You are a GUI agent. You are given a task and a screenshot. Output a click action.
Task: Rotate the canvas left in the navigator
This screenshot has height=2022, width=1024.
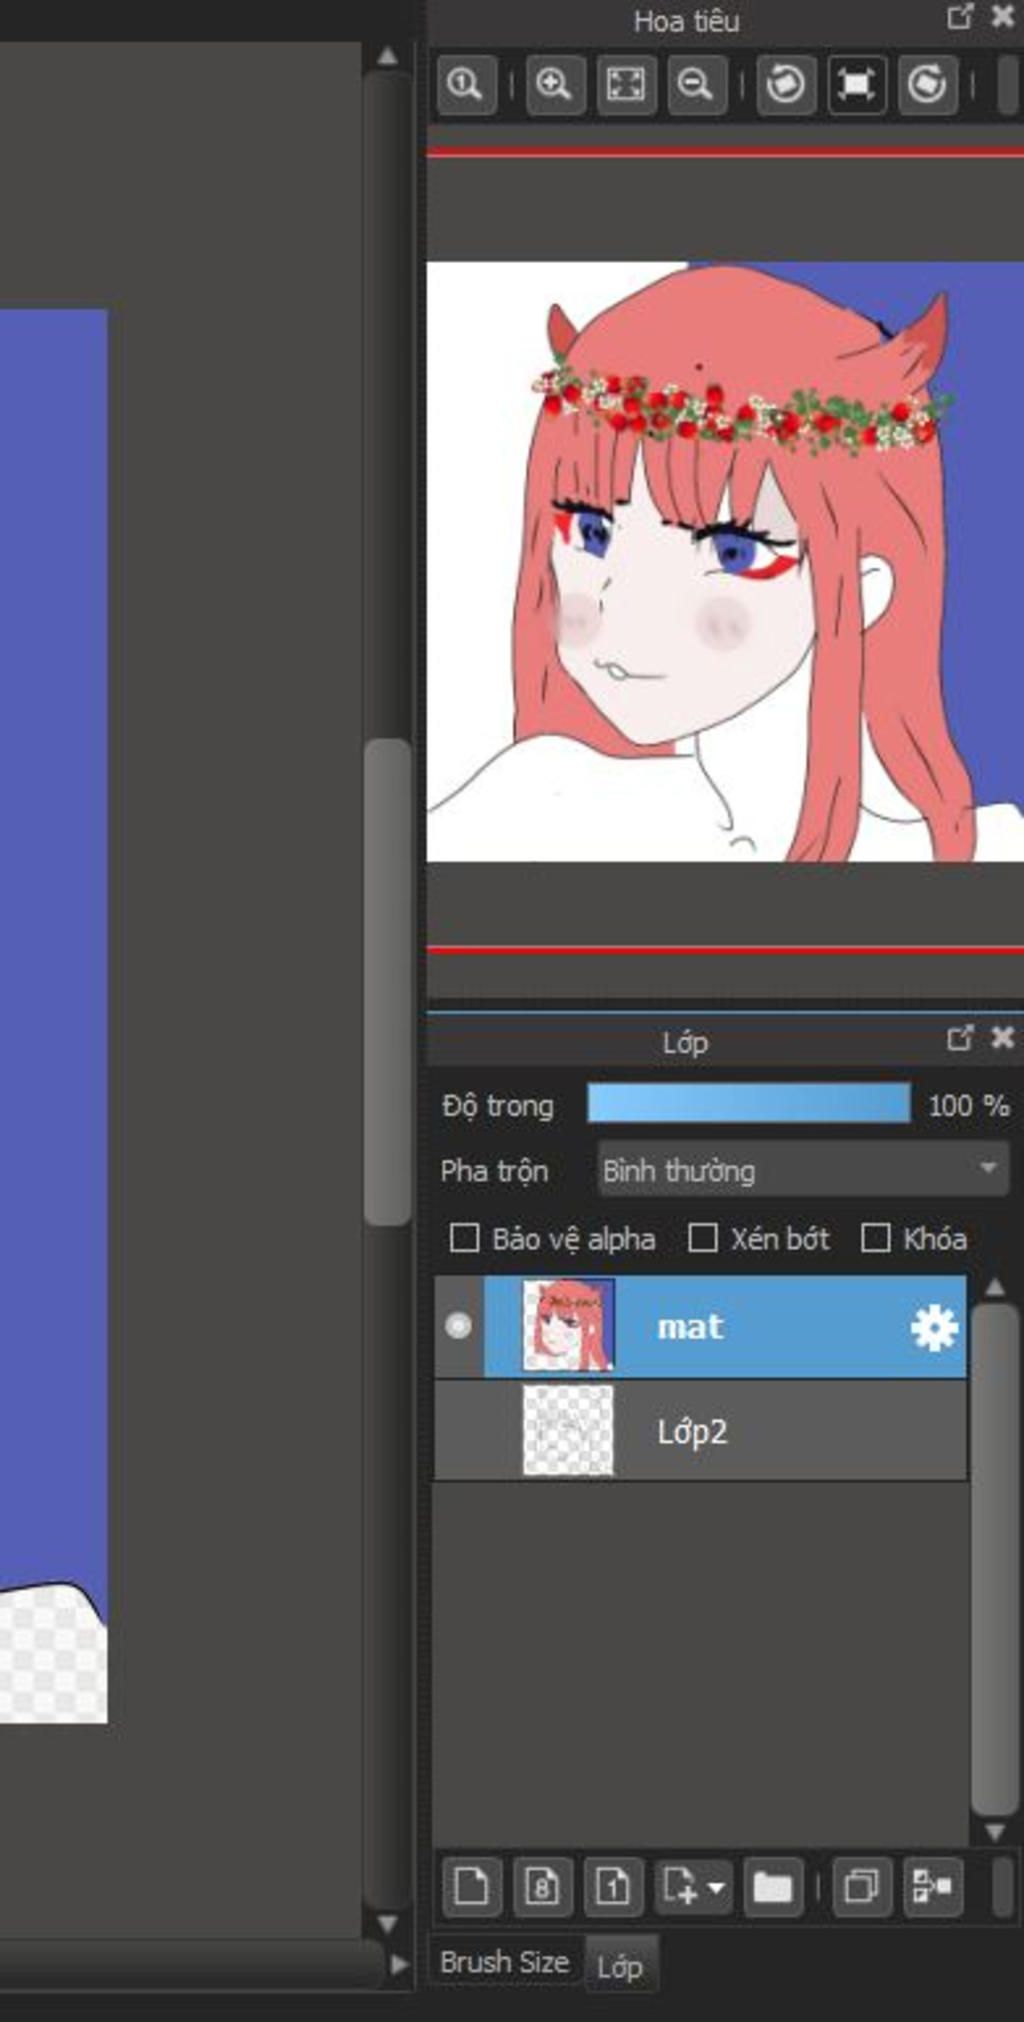click(x=785, y=84)
